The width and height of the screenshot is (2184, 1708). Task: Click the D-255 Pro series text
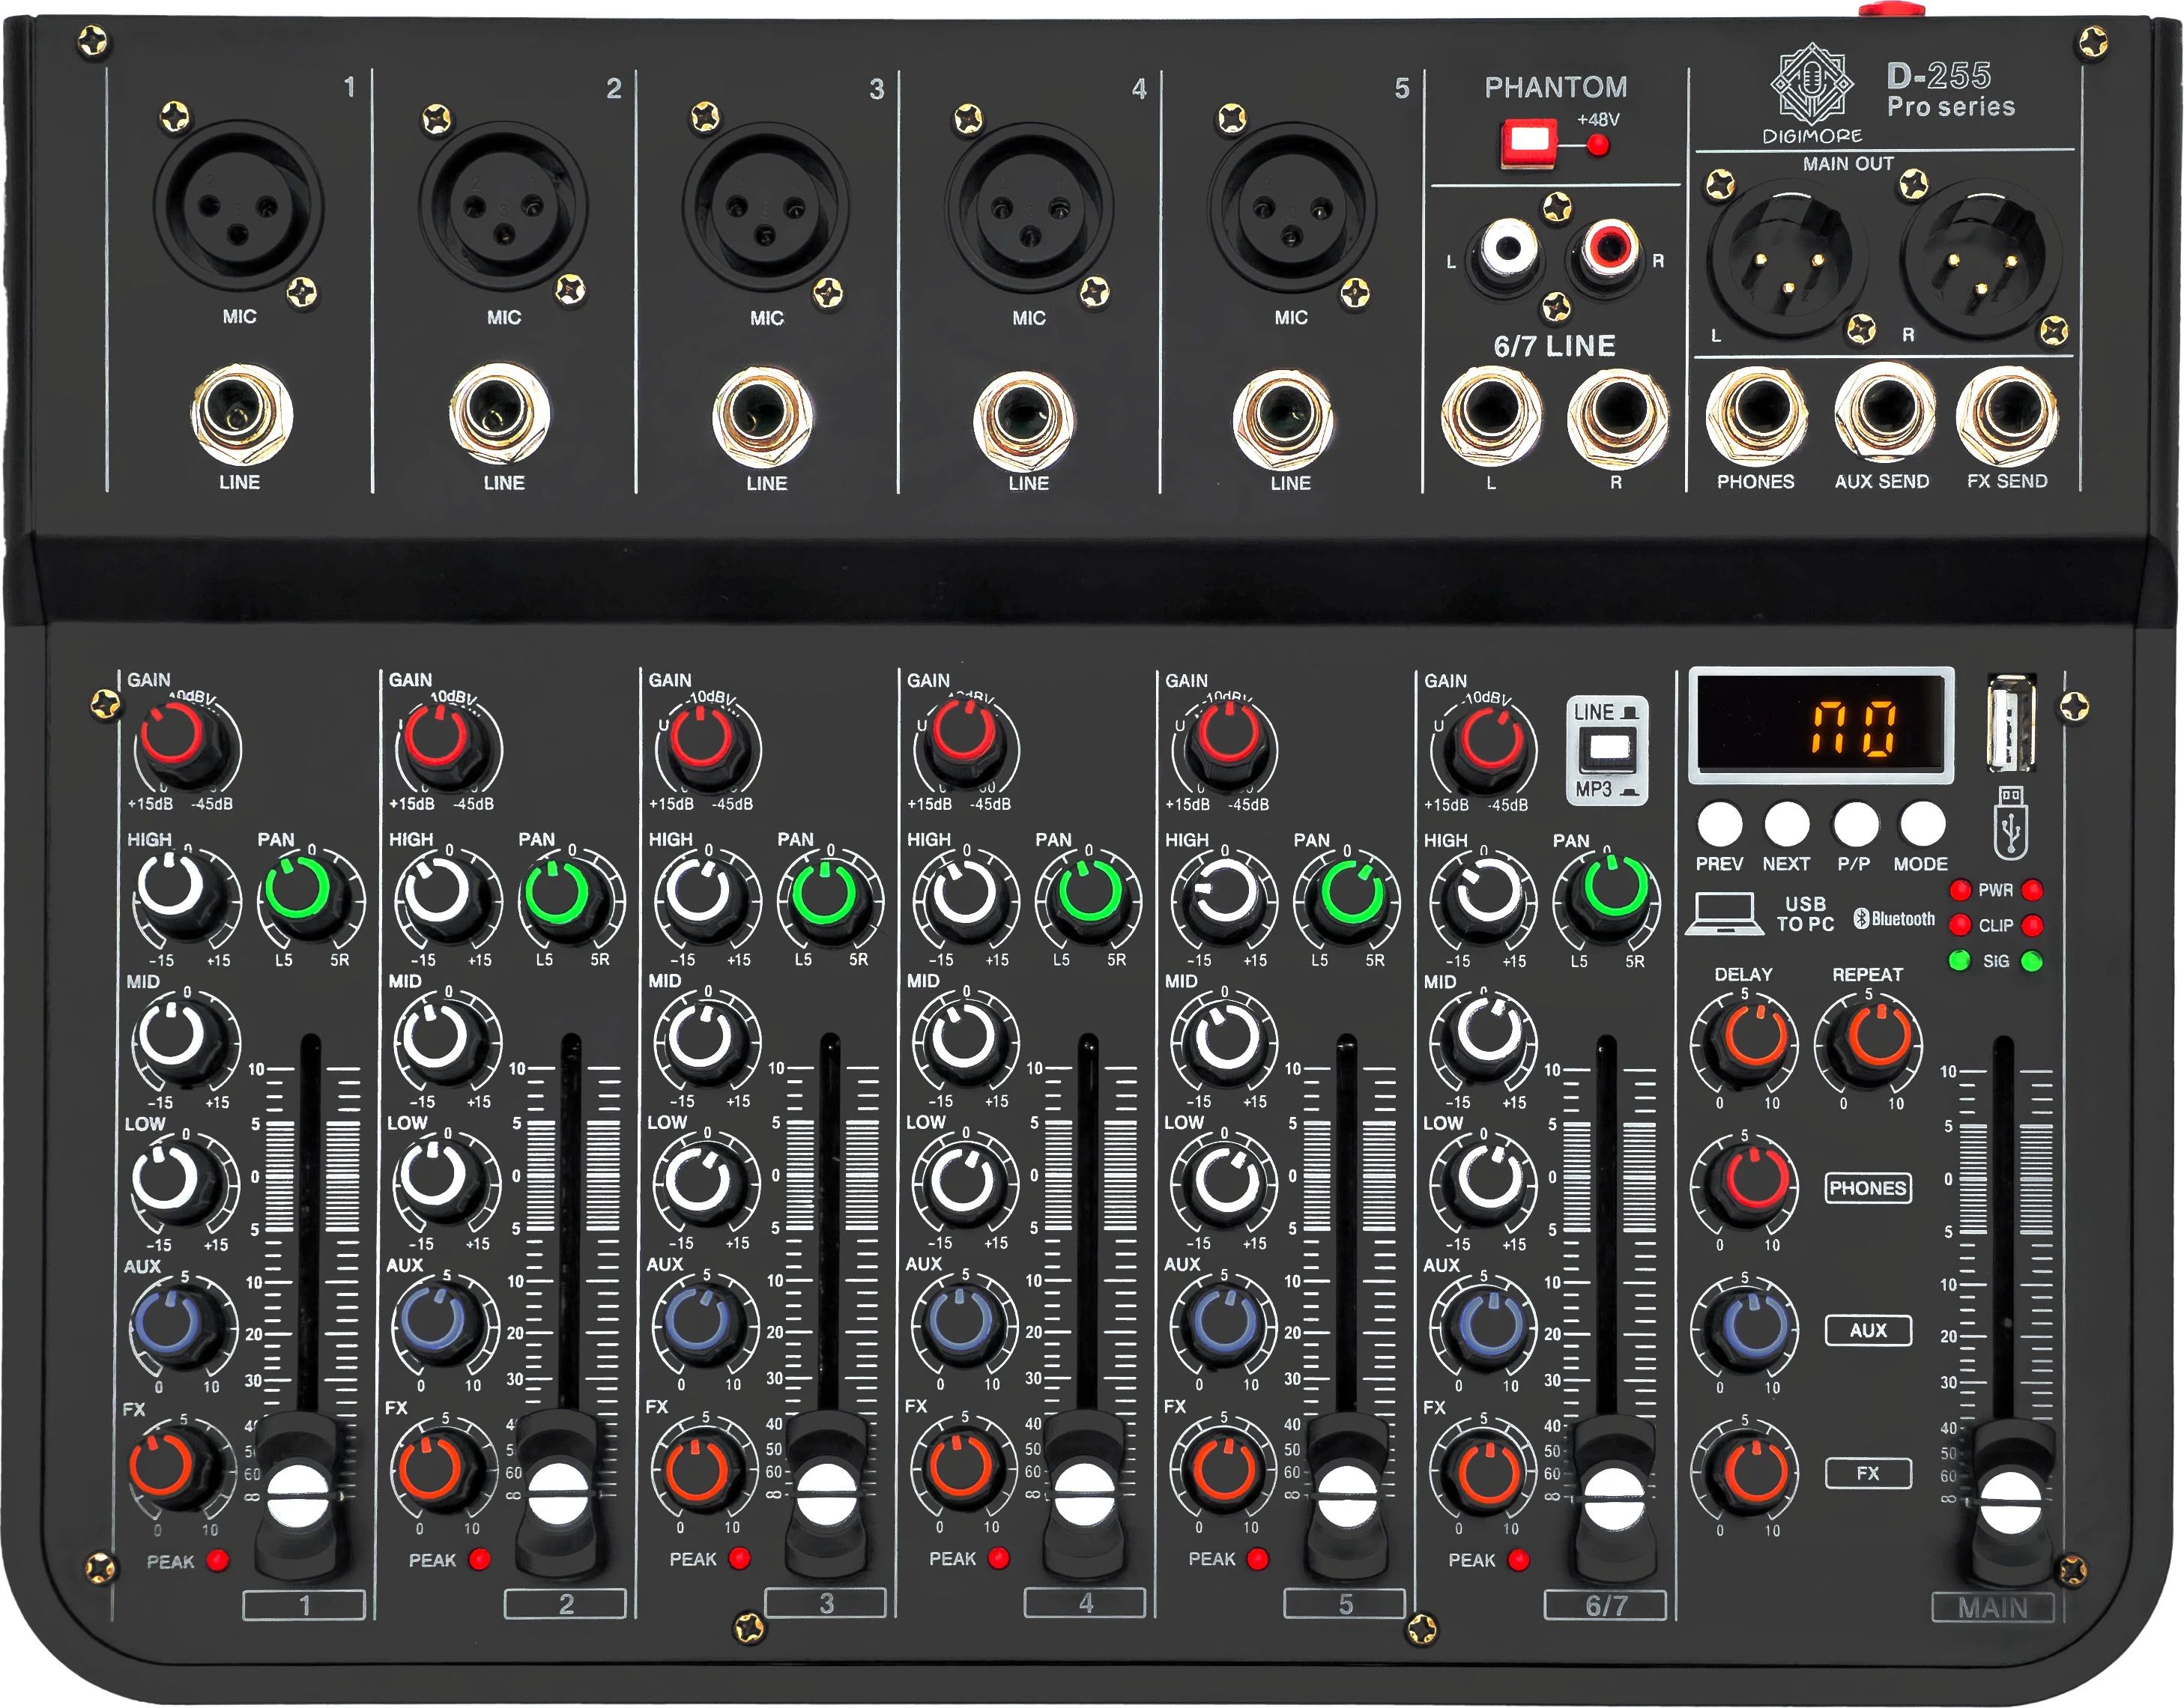pos(1950,90)
